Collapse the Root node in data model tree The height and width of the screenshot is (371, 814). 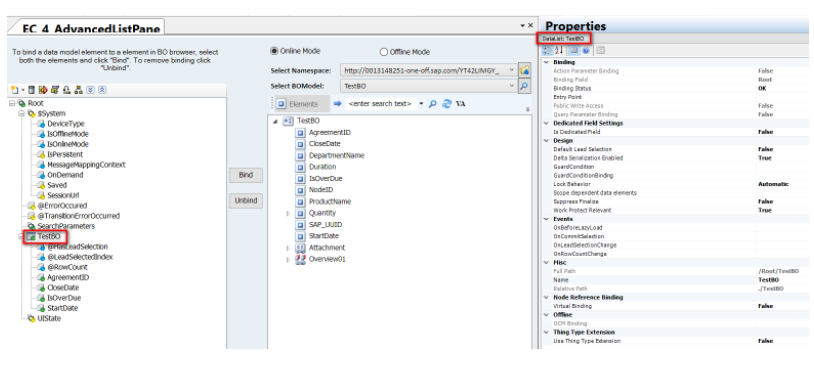(12, 103)
